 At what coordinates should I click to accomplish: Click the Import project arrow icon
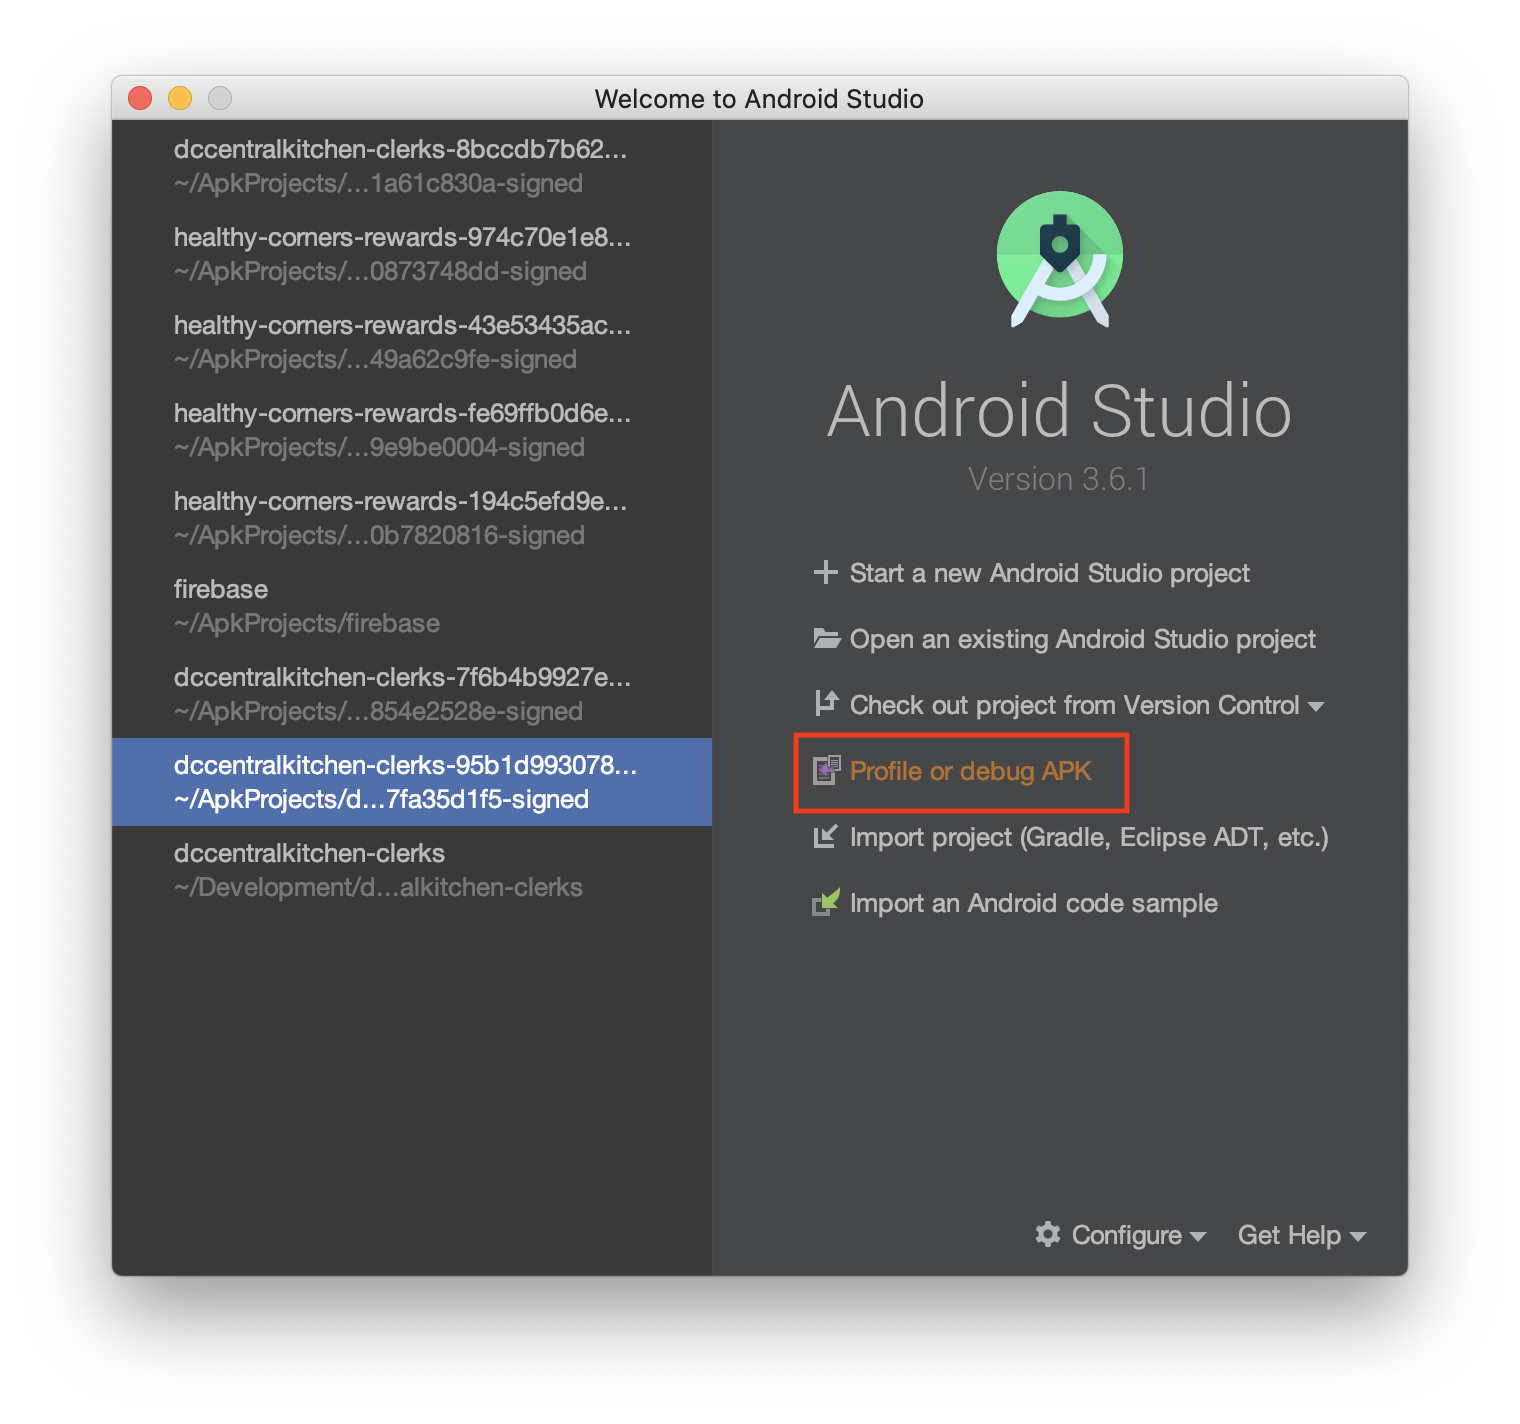coord(825,836)
